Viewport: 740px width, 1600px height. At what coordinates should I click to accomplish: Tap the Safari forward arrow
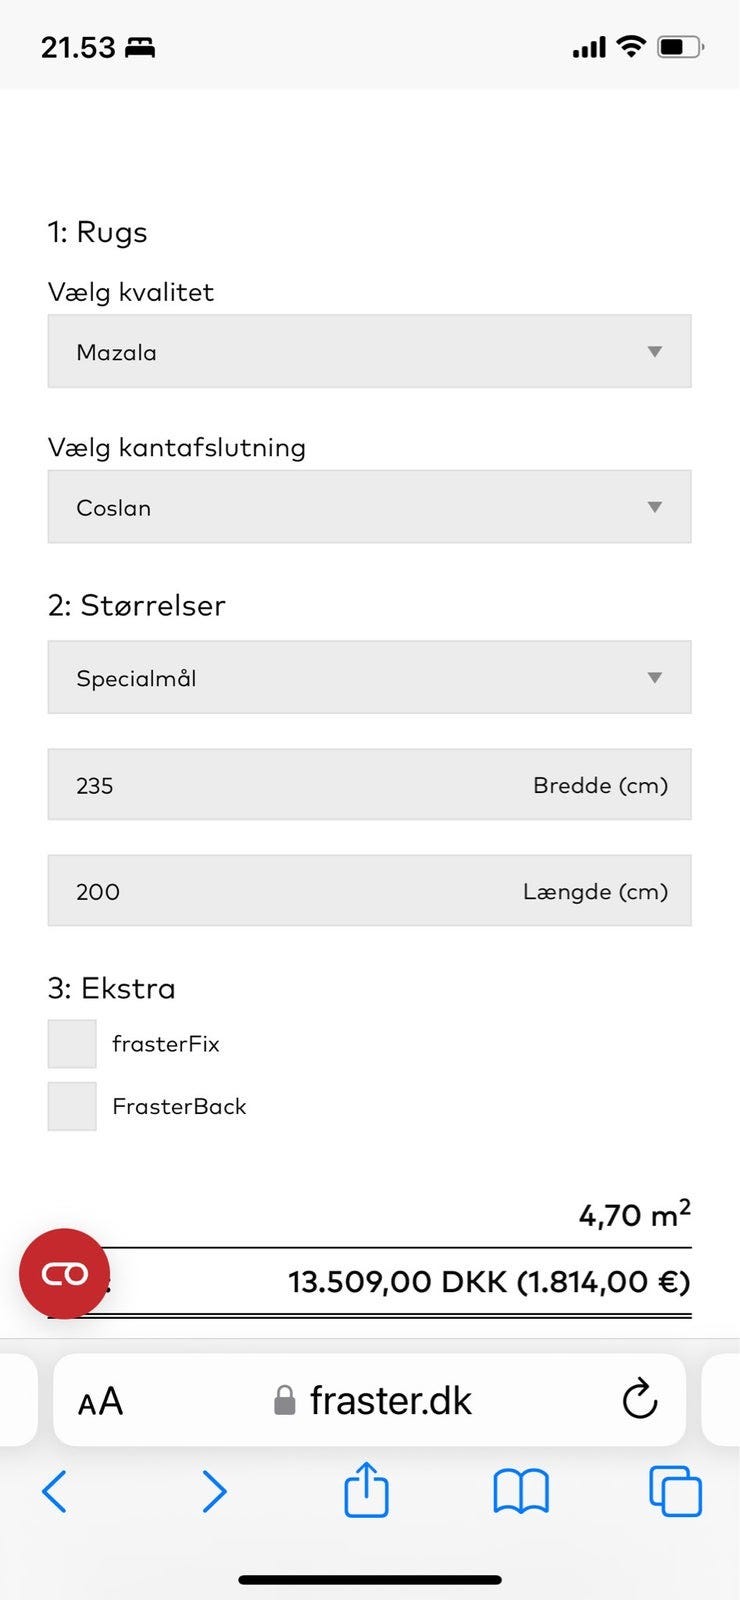click(214, 1492)
